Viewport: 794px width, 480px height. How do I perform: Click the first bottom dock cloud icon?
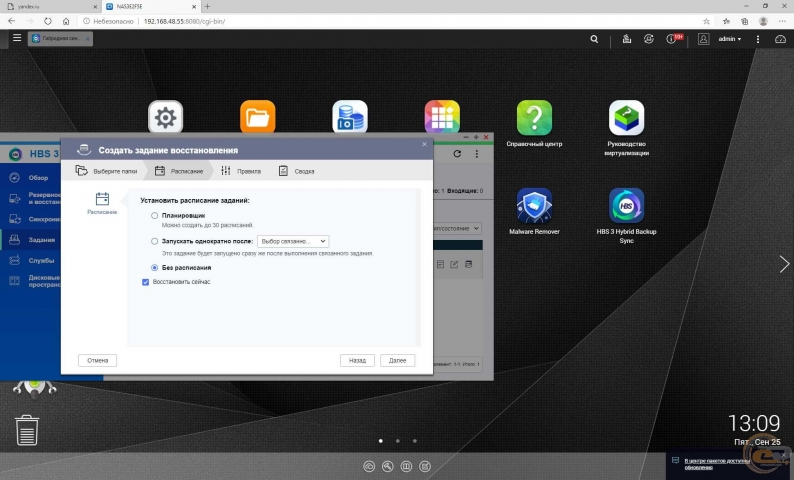369,466
